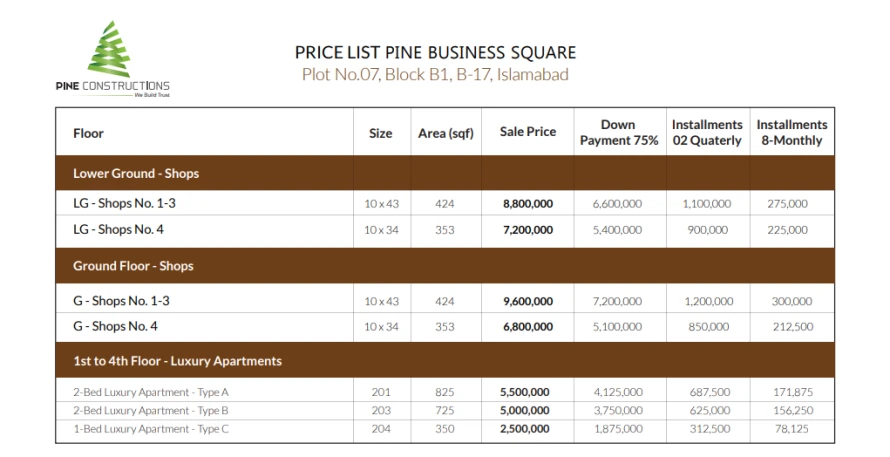Select the Down Payment 75% column header
Image resolution: width=890 pixels, height=457 pixels.
(619, 133)
